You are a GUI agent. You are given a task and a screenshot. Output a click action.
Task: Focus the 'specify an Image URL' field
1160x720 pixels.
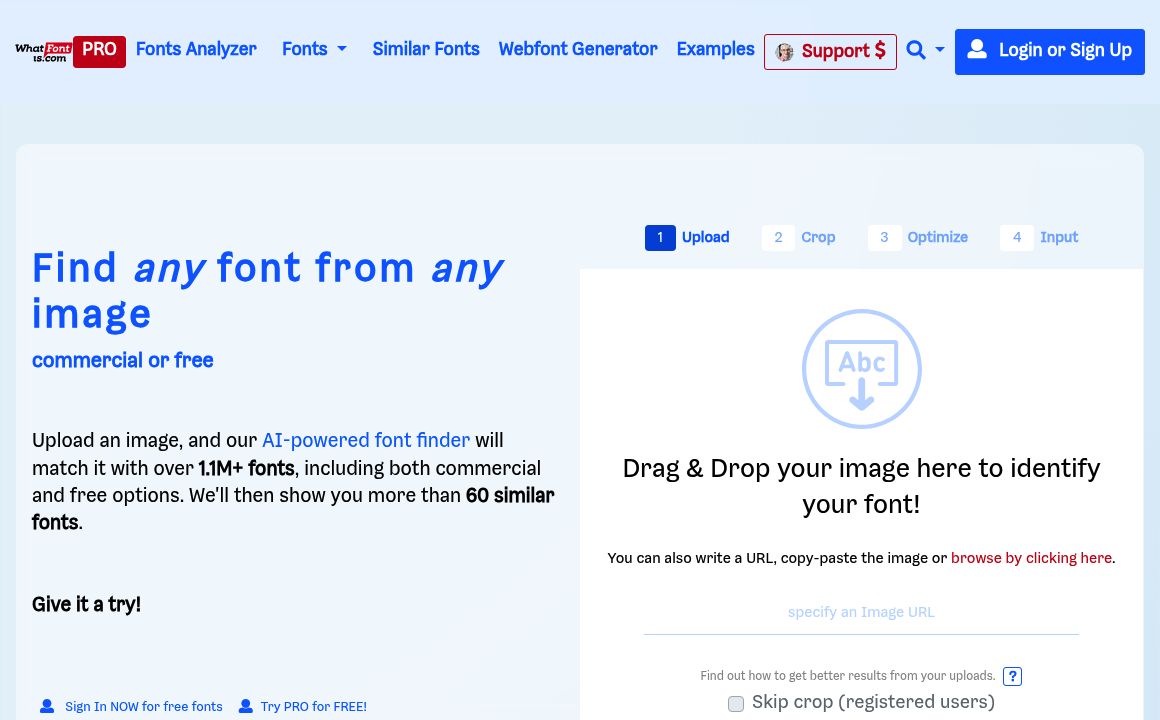pos(861,612)
